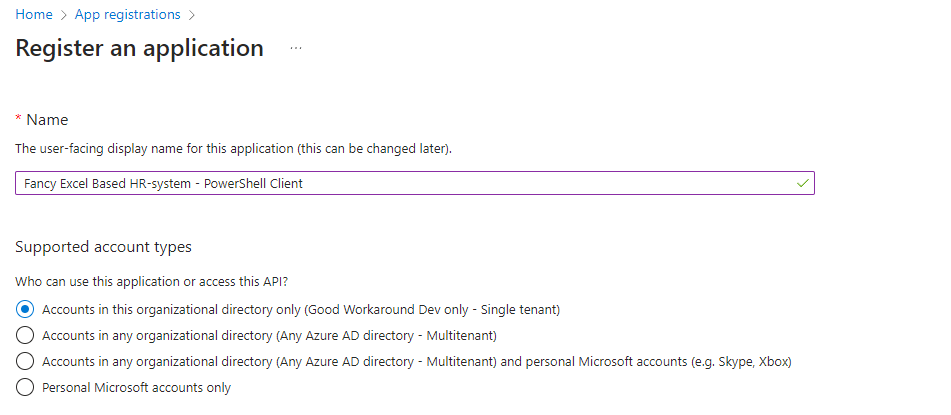Click the 'Register an application' page title
This screenshot has width=951, height=415.
click(139, 48)
